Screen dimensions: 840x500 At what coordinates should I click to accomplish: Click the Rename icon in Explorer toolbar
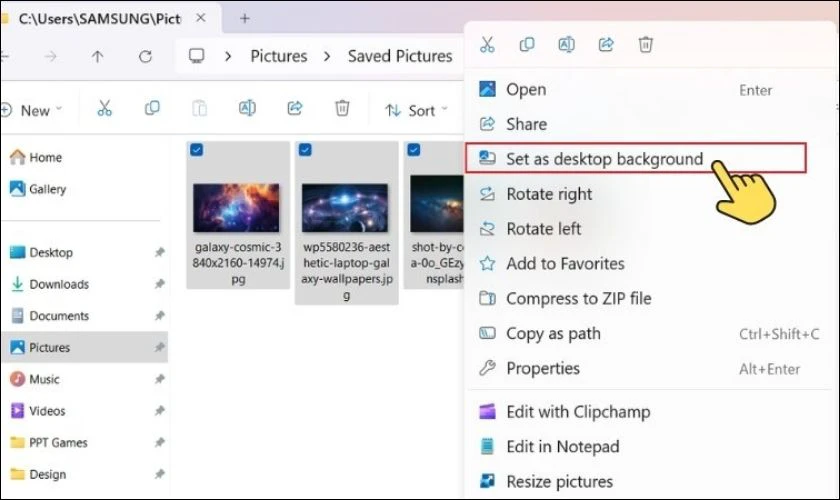247,108
